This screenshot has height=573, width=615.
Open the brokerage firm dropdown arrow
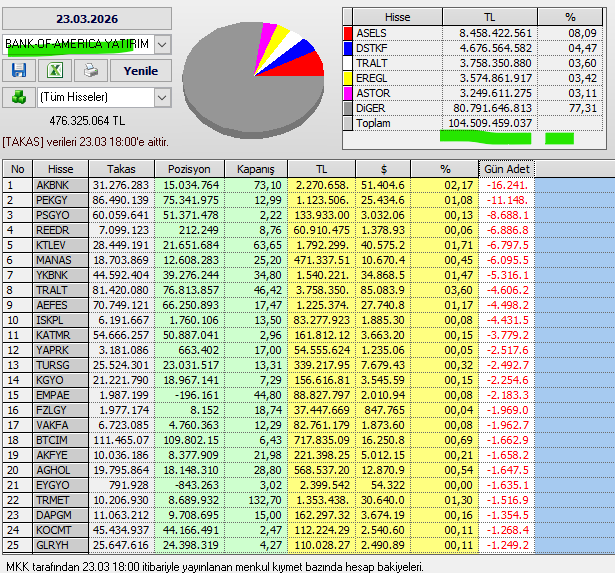point(163,44)
